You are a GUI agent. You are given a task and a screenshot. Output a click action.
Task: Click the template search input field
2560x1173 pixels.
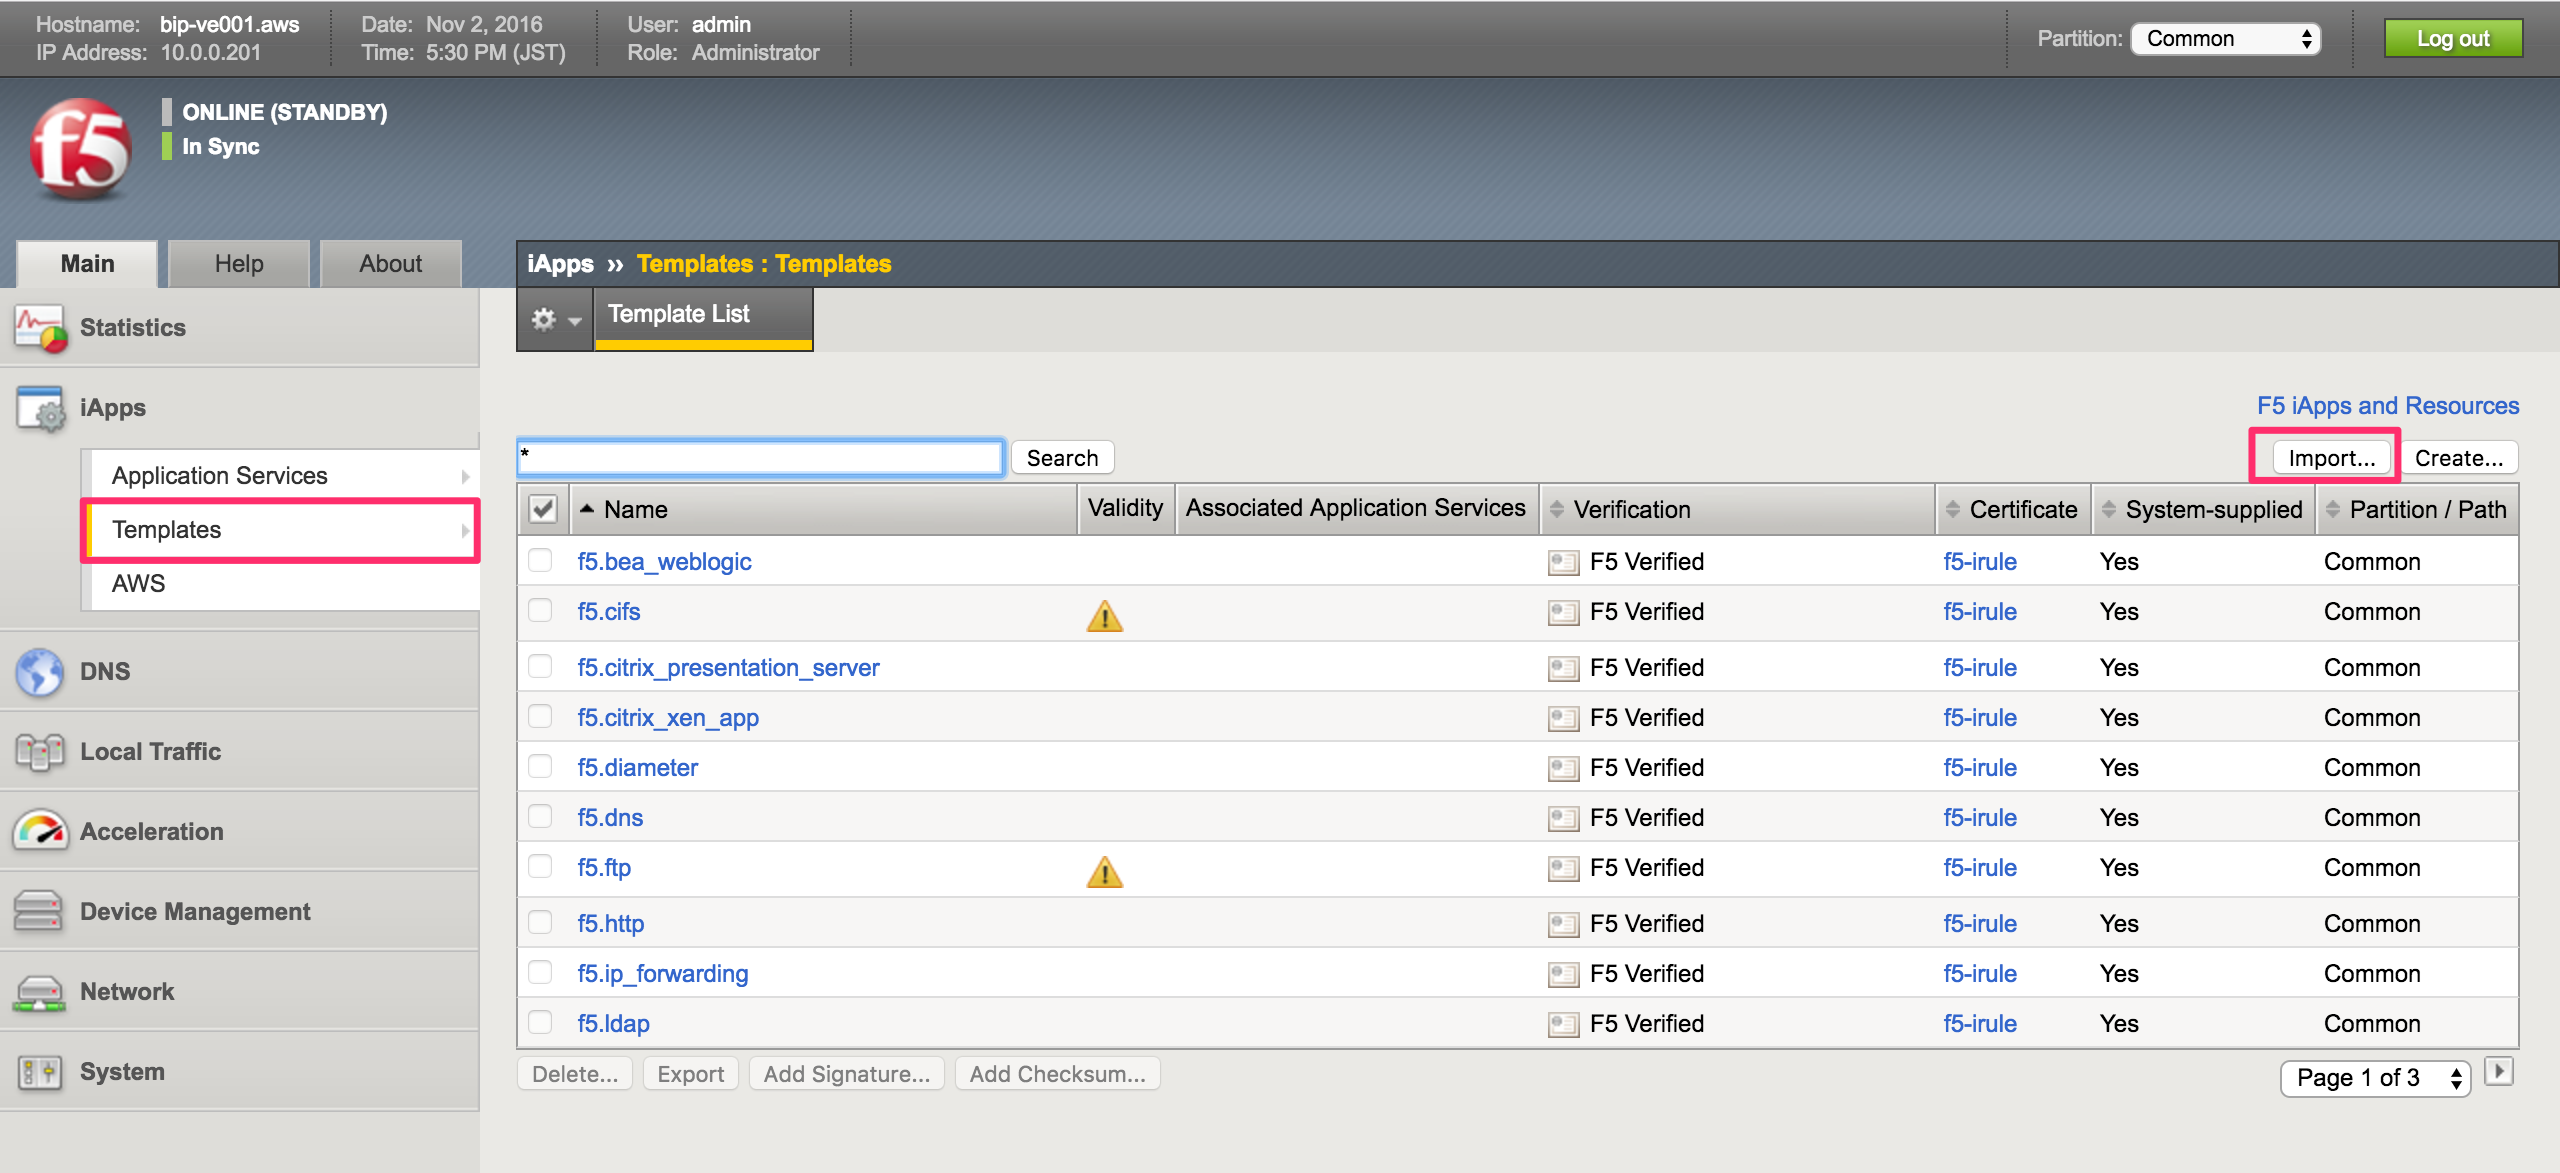[760, 457]
